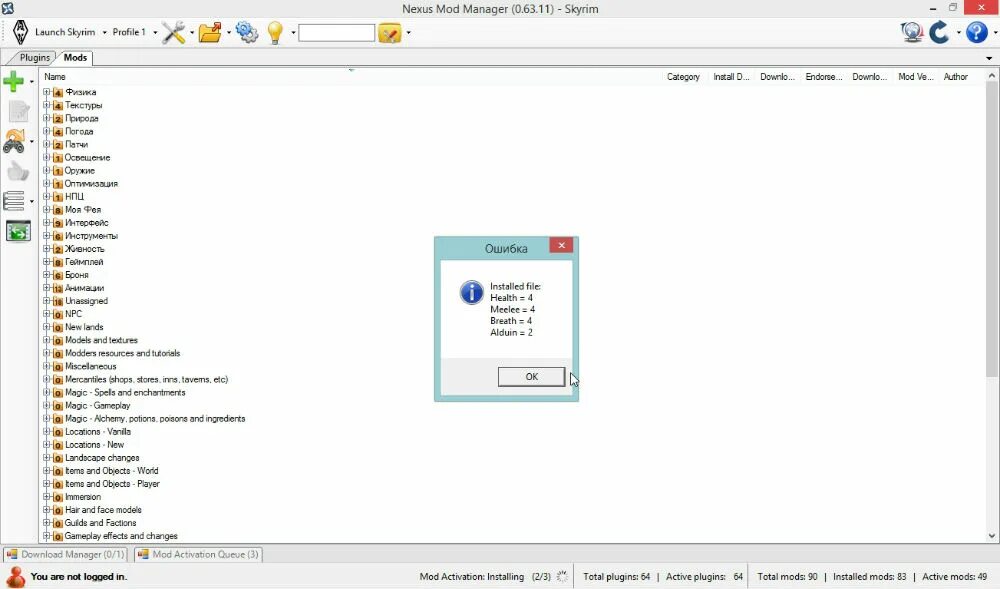
Task: Sort by Install D... column header
Action: click(731, 76)
